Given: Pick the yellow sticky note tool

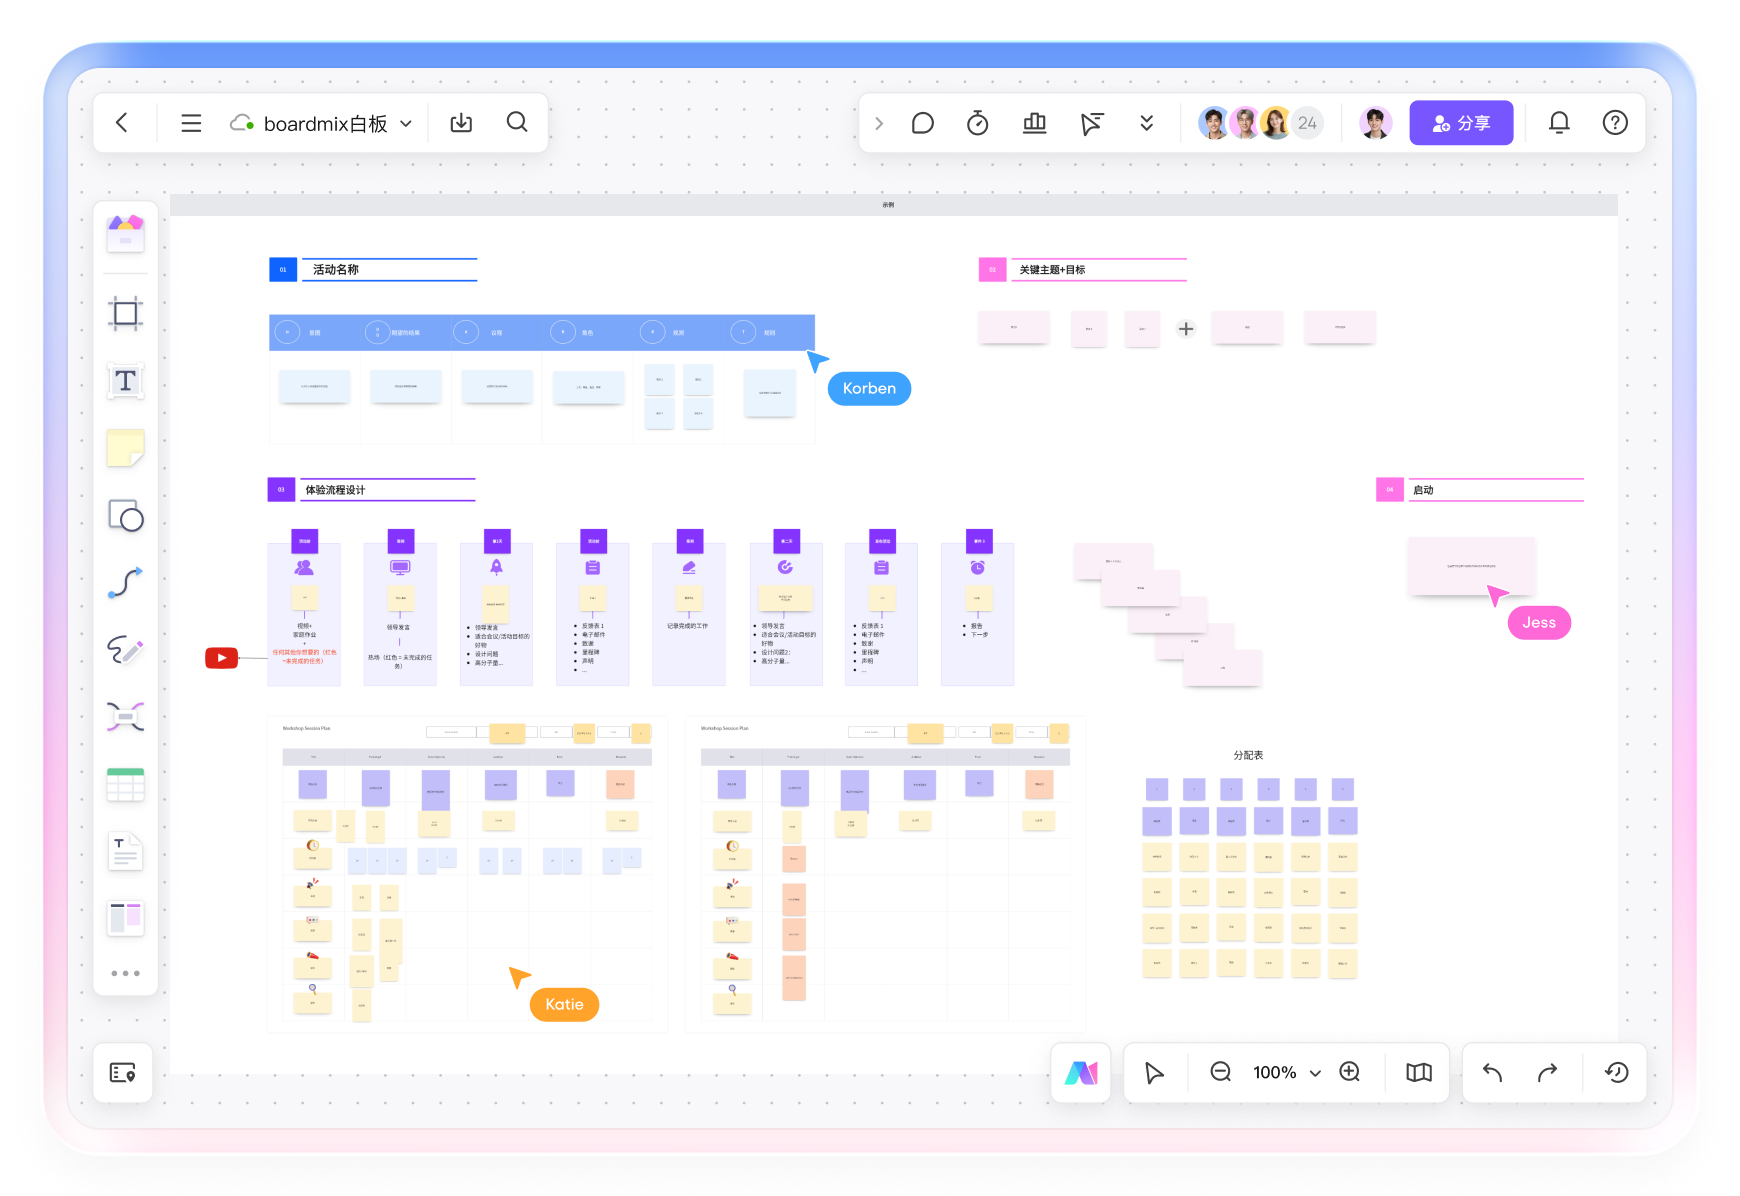Looking at the screenshot, I should [125, 448].
